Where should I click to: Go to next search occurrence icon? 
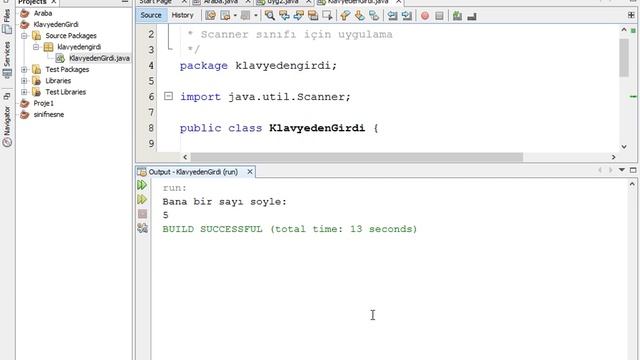298,16
